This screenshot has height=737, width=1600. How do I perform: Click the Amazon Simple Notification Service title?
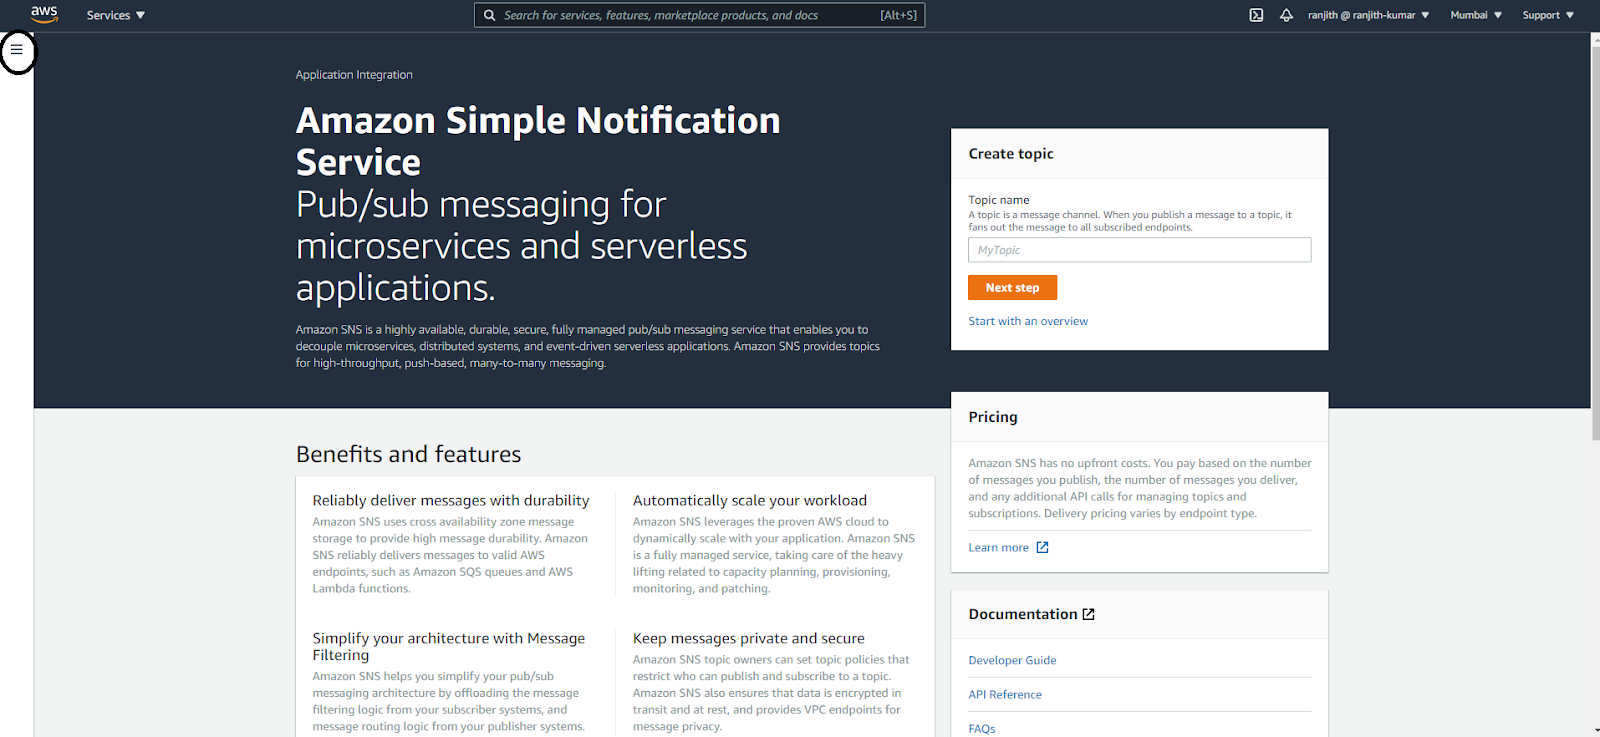click(538, 141)
